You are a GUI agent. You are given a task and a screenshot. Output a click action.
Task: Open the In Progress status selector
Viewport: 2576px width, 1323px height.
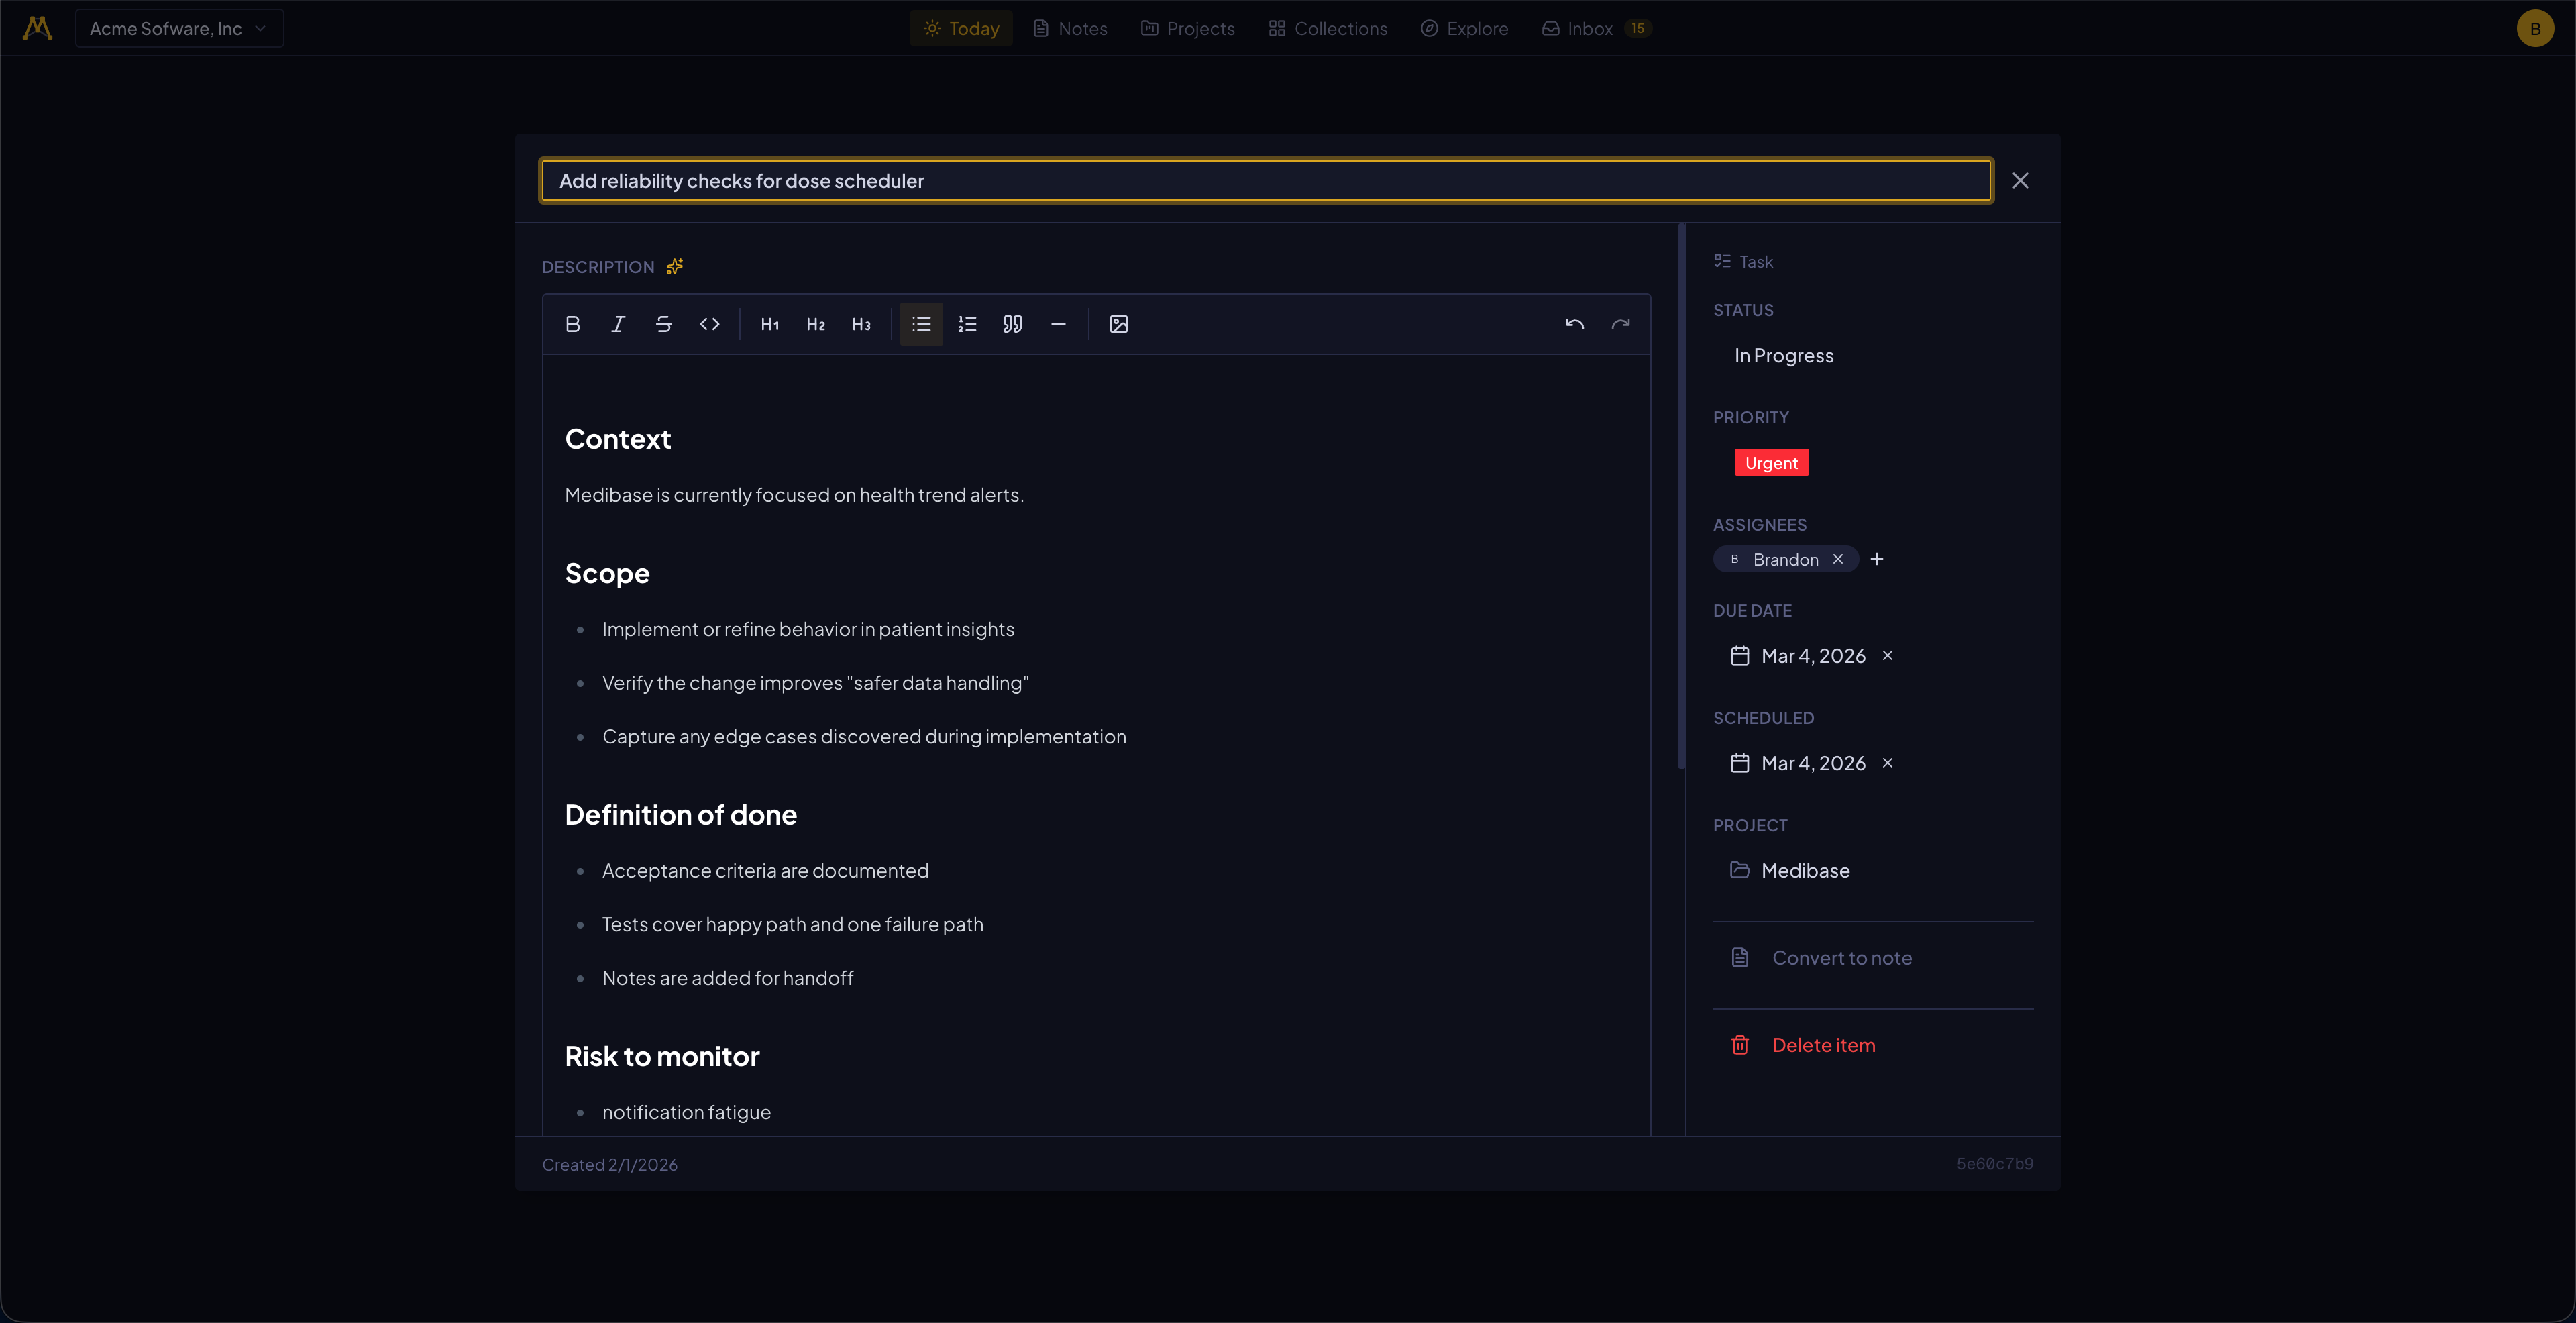pos(1784,355)
